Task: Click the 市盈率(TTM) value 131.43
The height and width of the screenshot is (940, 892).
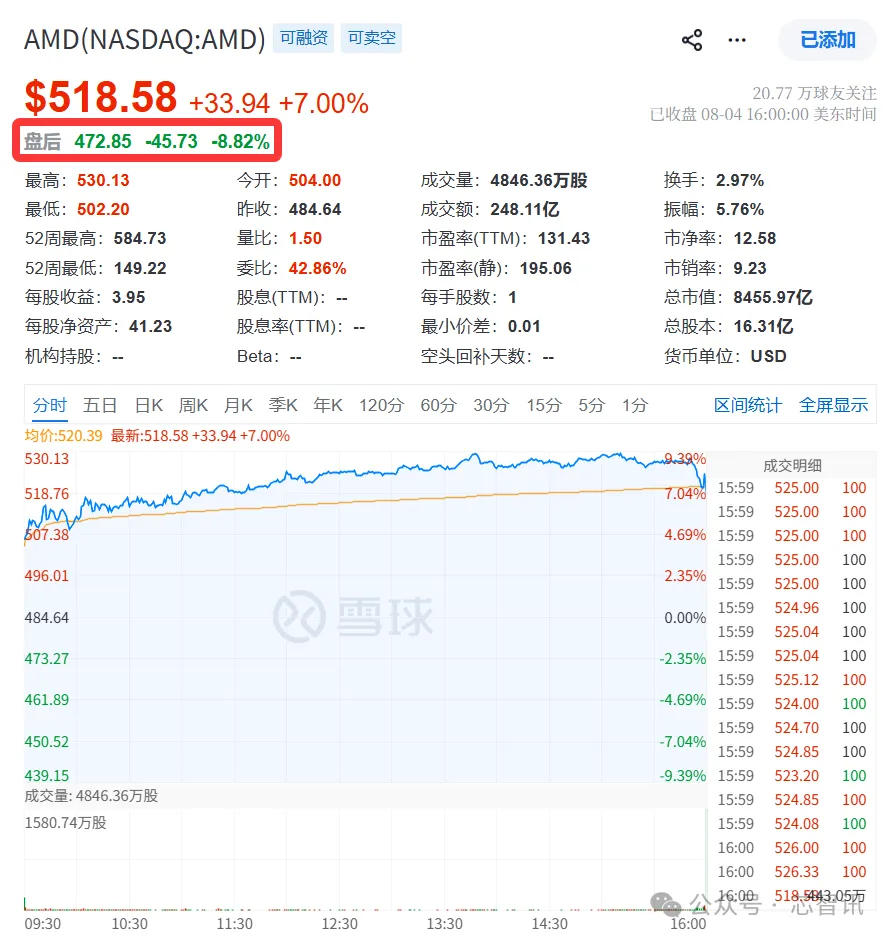Action: click(563, 239)
